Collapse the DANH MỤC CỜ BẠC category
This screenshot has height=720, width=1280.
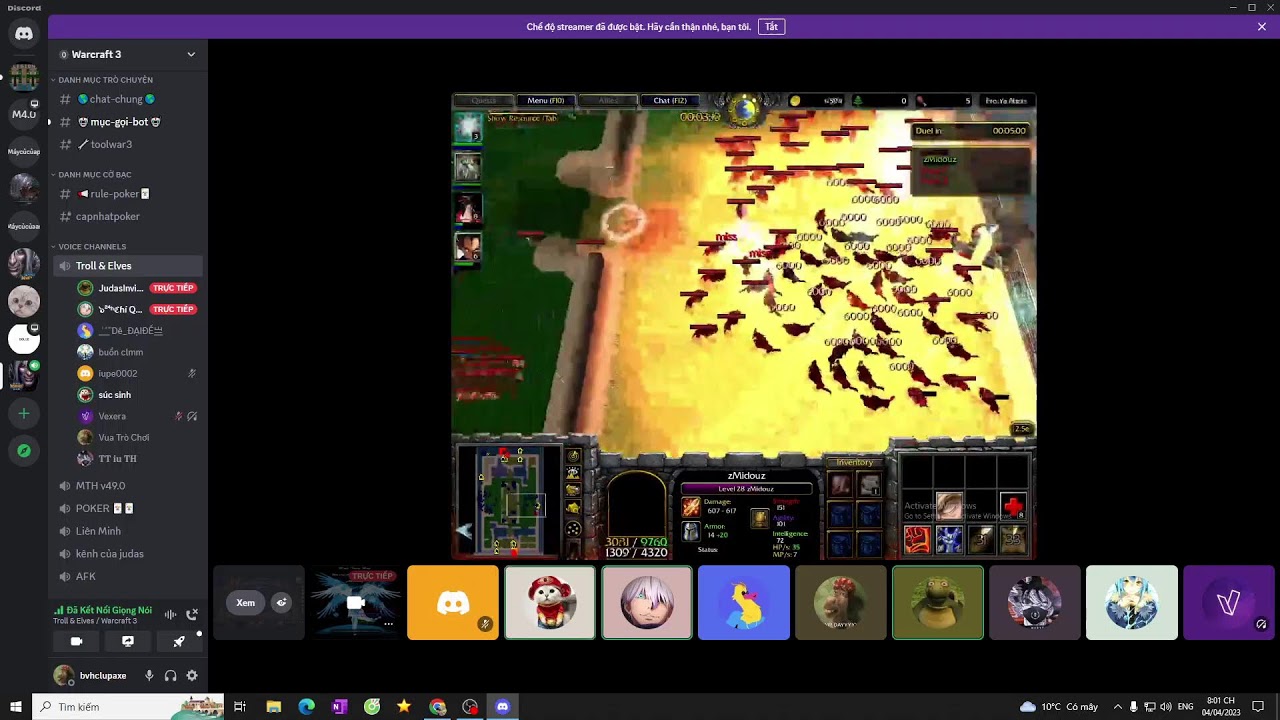pos(94,175)
